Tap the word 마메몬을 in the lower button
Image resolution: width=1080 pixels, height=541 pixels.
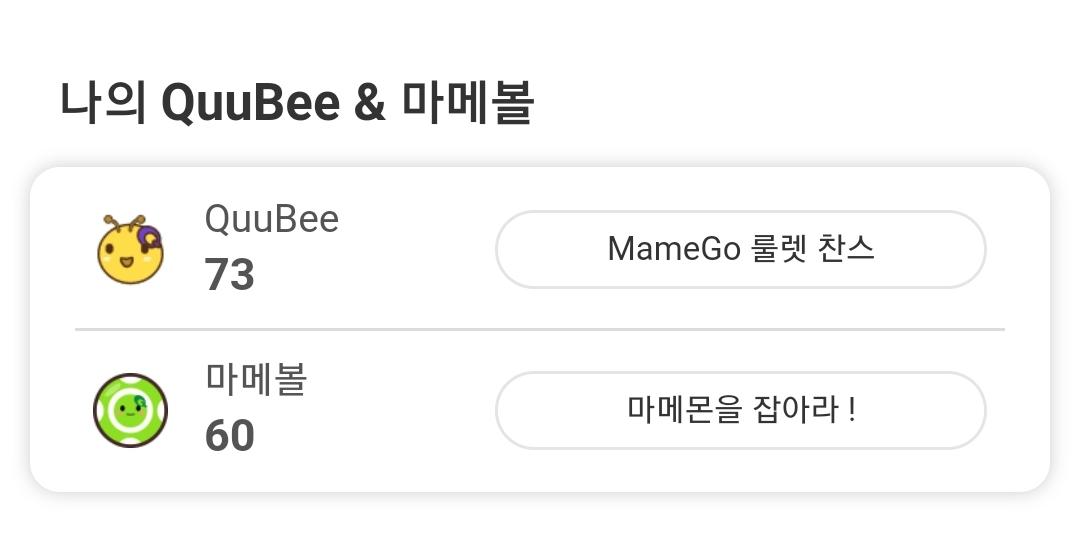click(x=681, y=410)
